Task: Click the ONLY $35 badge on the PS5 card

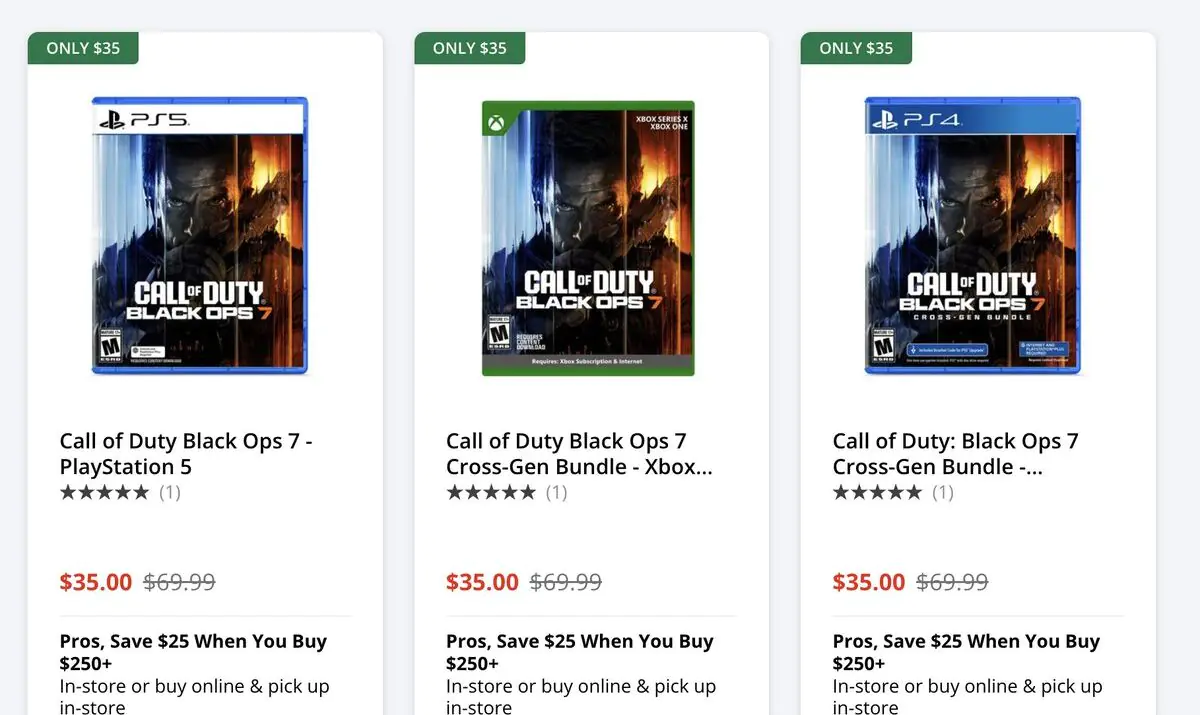Action: [83, 47]
